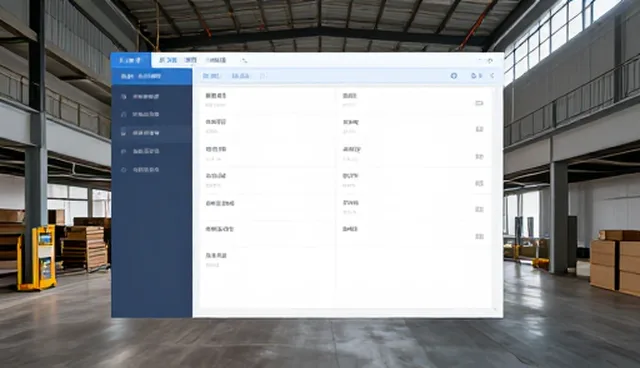Image resolution: width=640 pixels, height=368 pixels.
Task: Select the first sidebar entry's label
Action: pos(146,97)
